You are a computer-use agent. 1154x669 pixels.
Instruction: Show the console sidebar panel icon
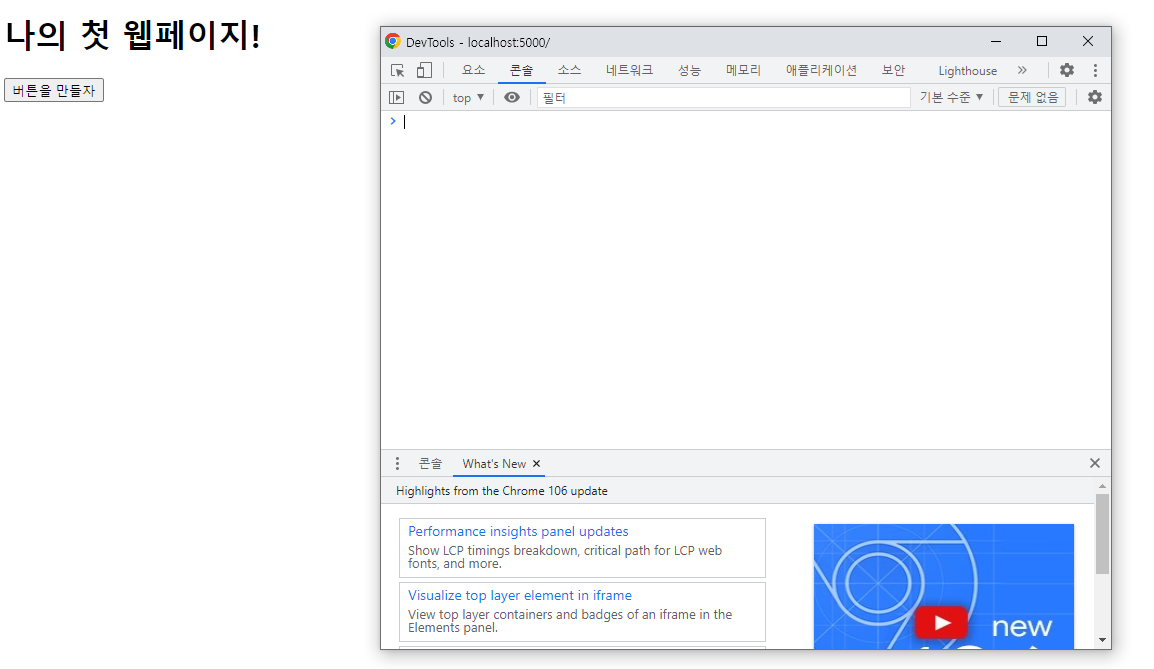397,97
